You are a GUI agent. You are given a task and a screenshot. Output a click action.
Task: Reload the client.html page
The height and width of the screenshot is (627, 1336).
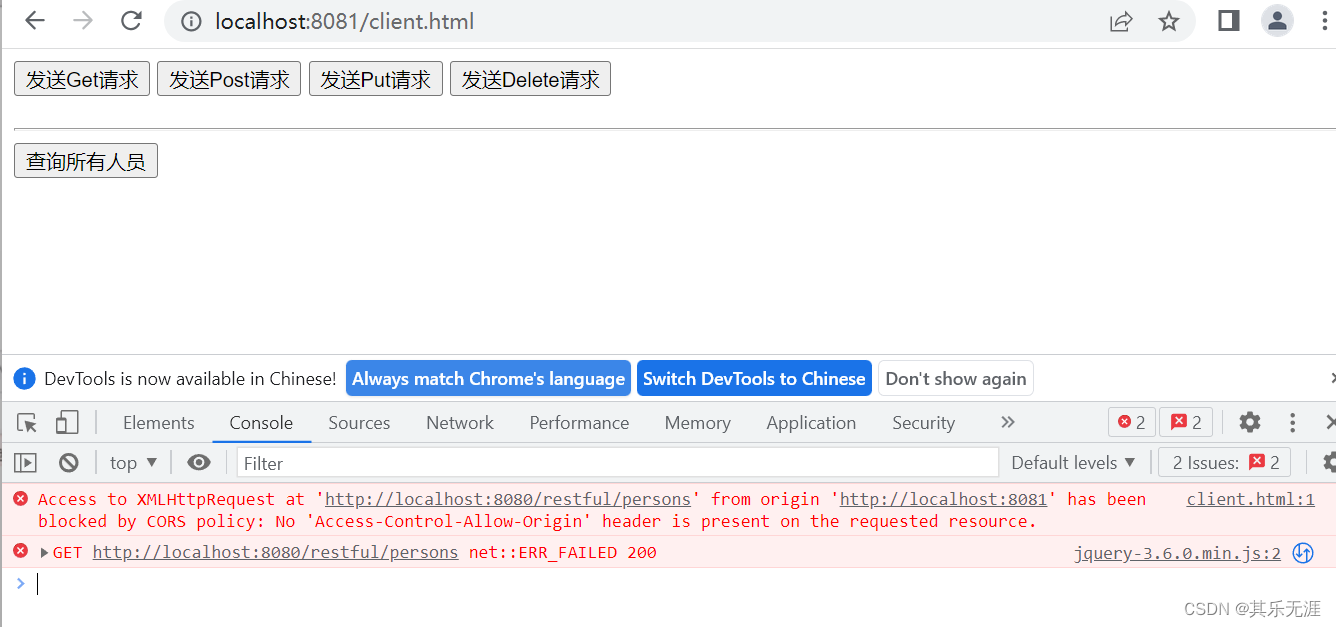pos(131,21)
